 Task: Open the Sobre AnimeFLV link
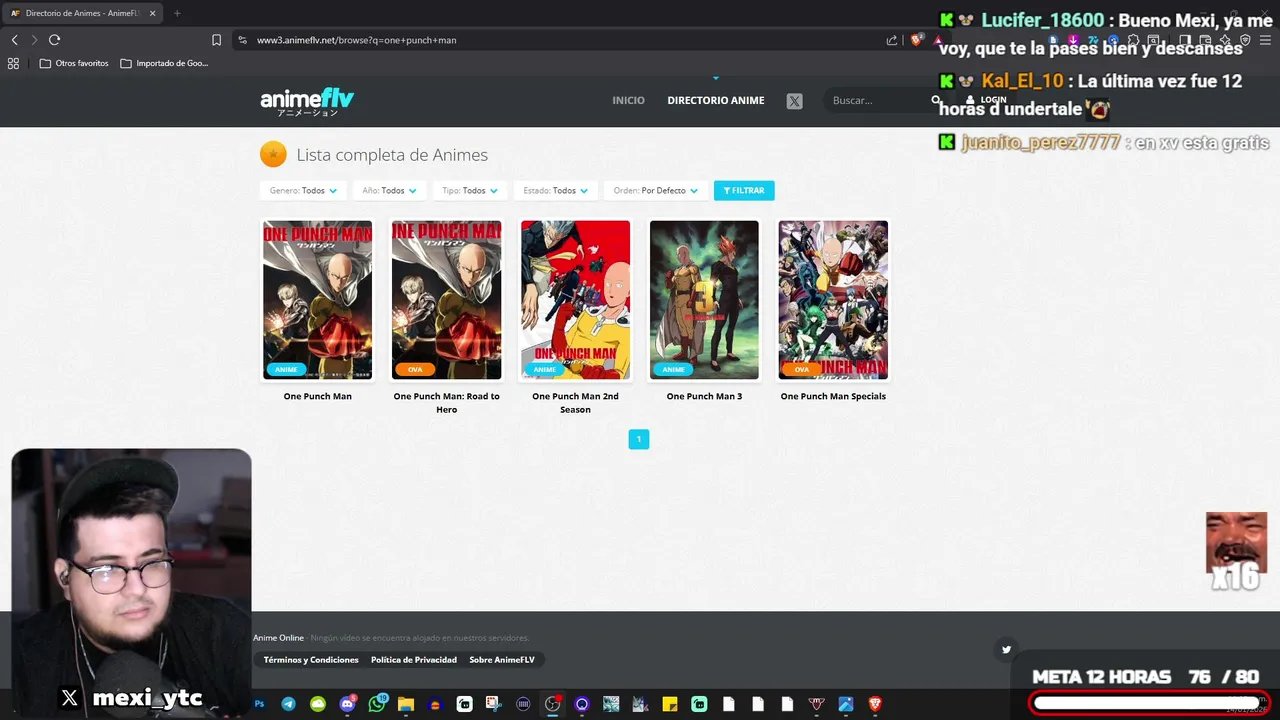502,660
